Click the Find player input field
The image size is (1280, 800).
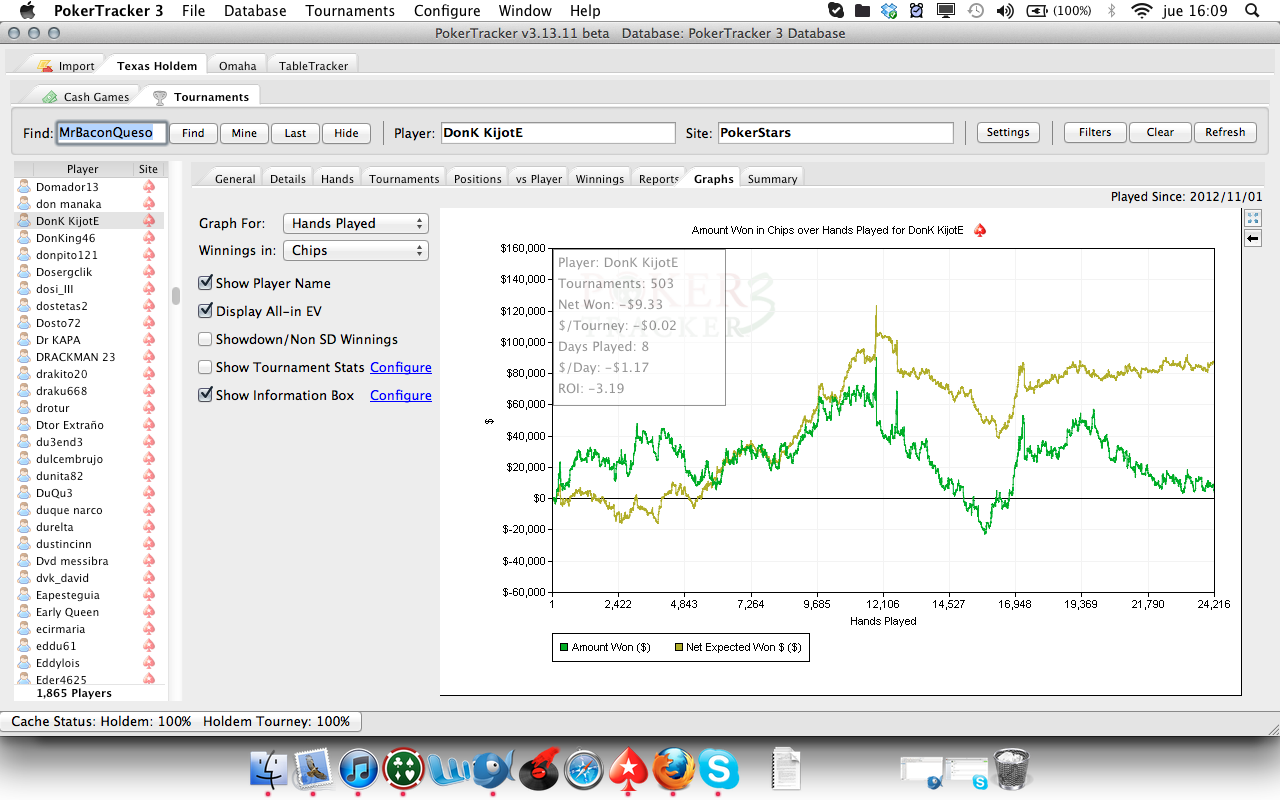pos(110,133)
